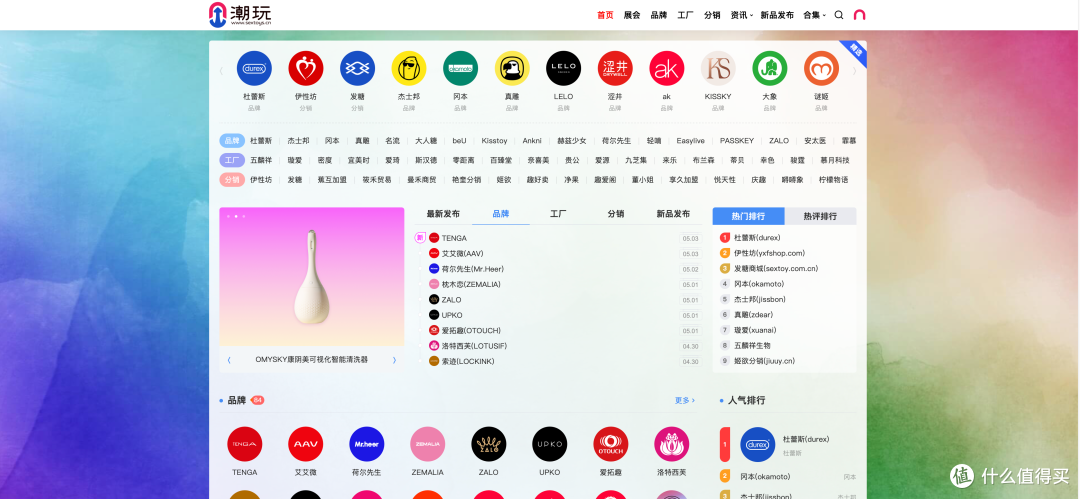Open the UPKO logo in 品牌 grid

550,444
